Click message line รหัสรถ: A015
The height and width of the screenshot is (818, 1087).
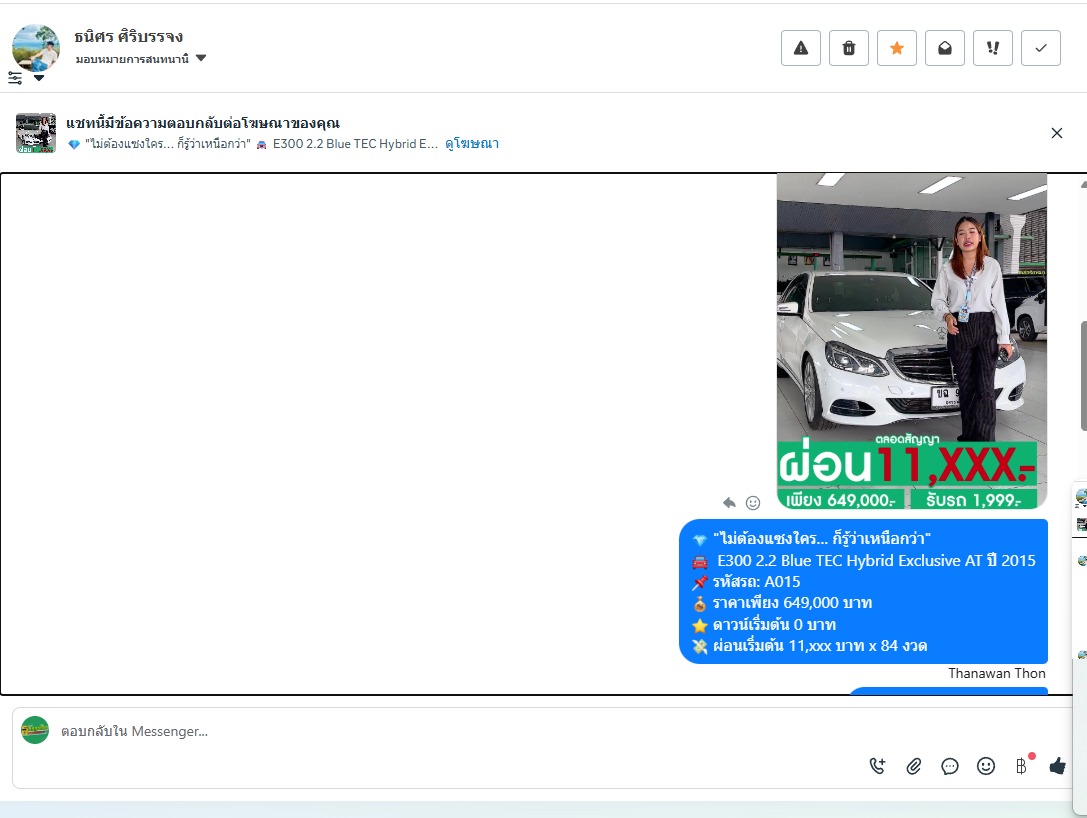[x=756, y=582]
